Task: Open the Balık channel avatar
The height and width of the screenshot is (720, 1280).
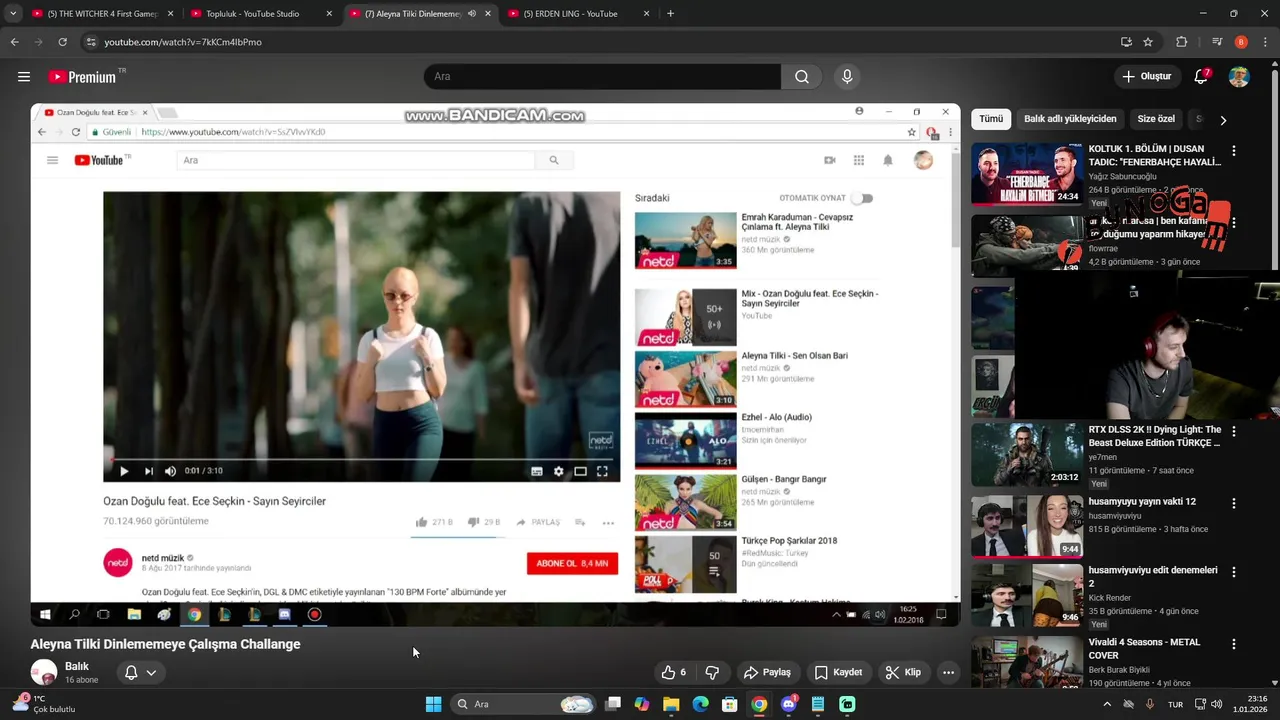Action: tap(43, 673)
